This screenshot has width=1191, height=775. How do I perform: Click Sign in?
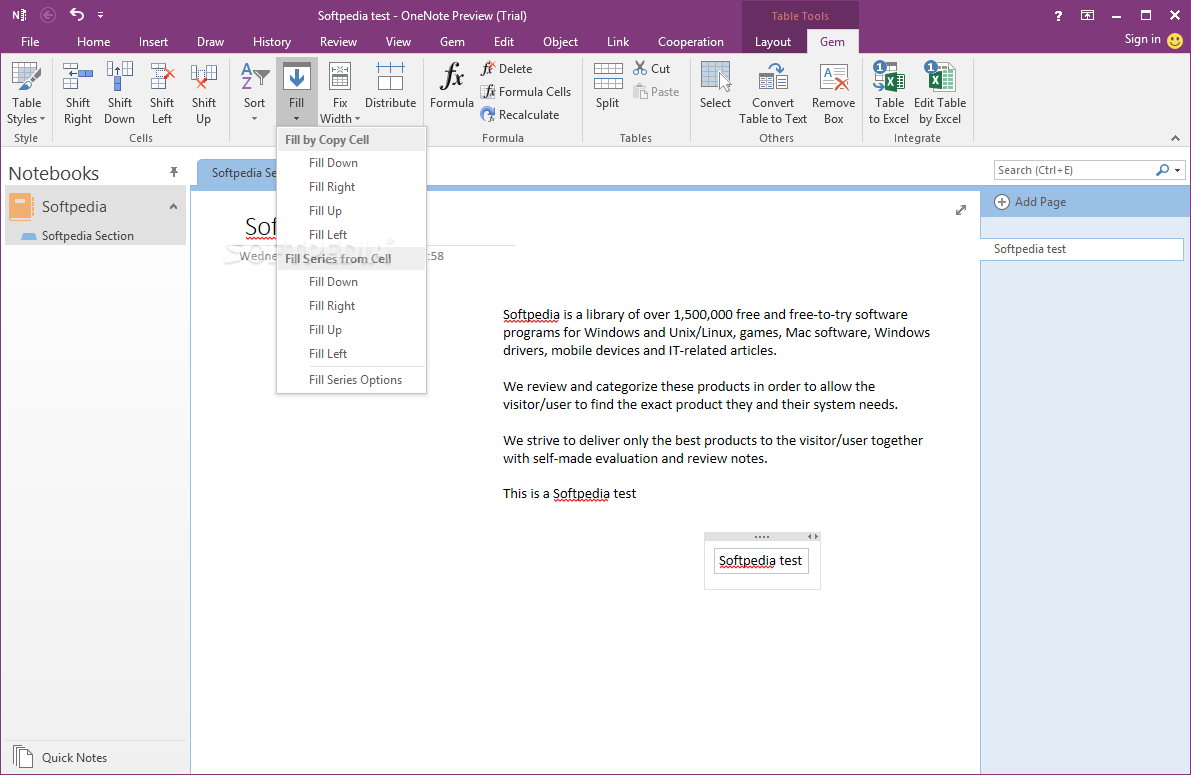click(x=1142, y=40)
